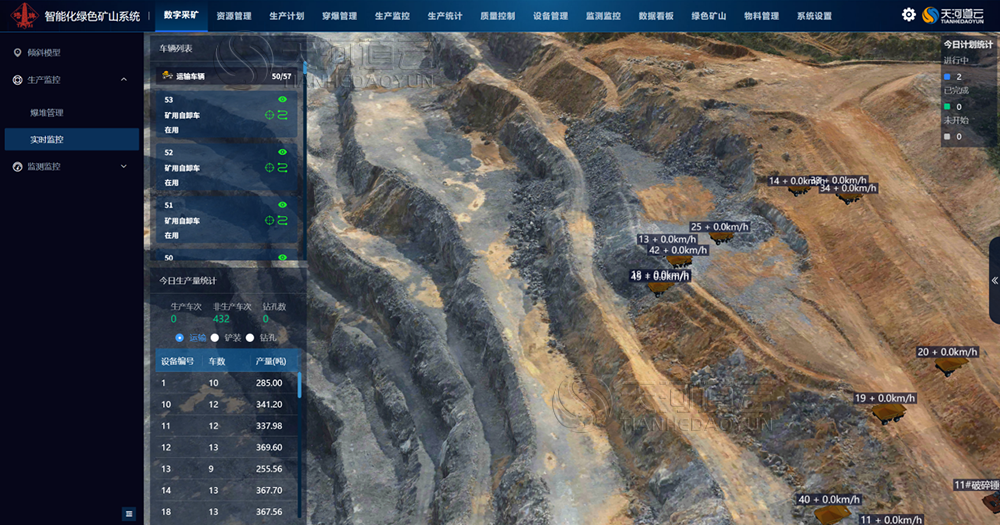Image resolution: width=1000 pixels, height=525 pixels.
Task: Click the sidebar collapse menu icon at the bottom
Action: pos(129,514)
